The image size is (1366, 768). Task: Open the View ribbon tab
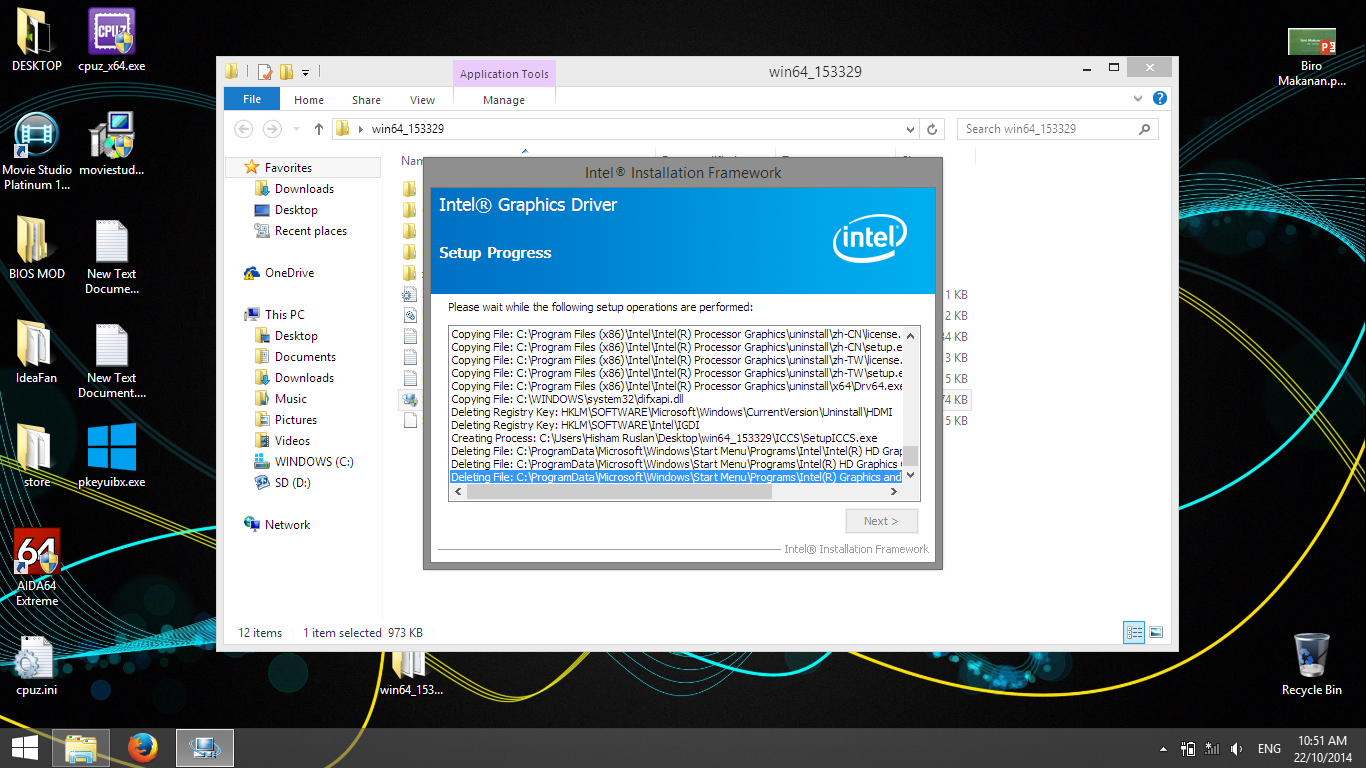tap(423, 100)
